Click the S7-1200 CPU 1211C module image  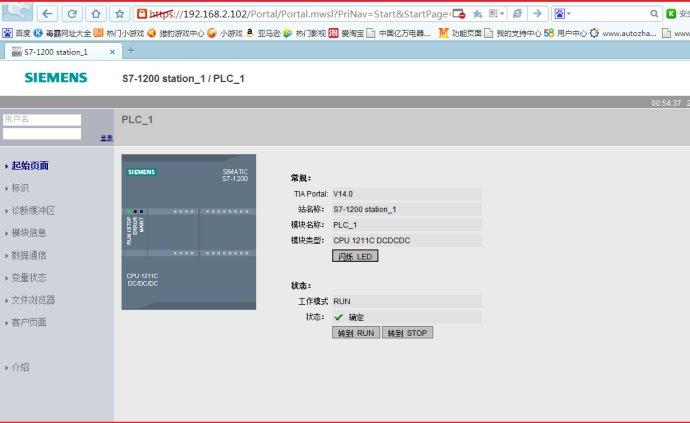pyautogui.click(x=189, y=232)
